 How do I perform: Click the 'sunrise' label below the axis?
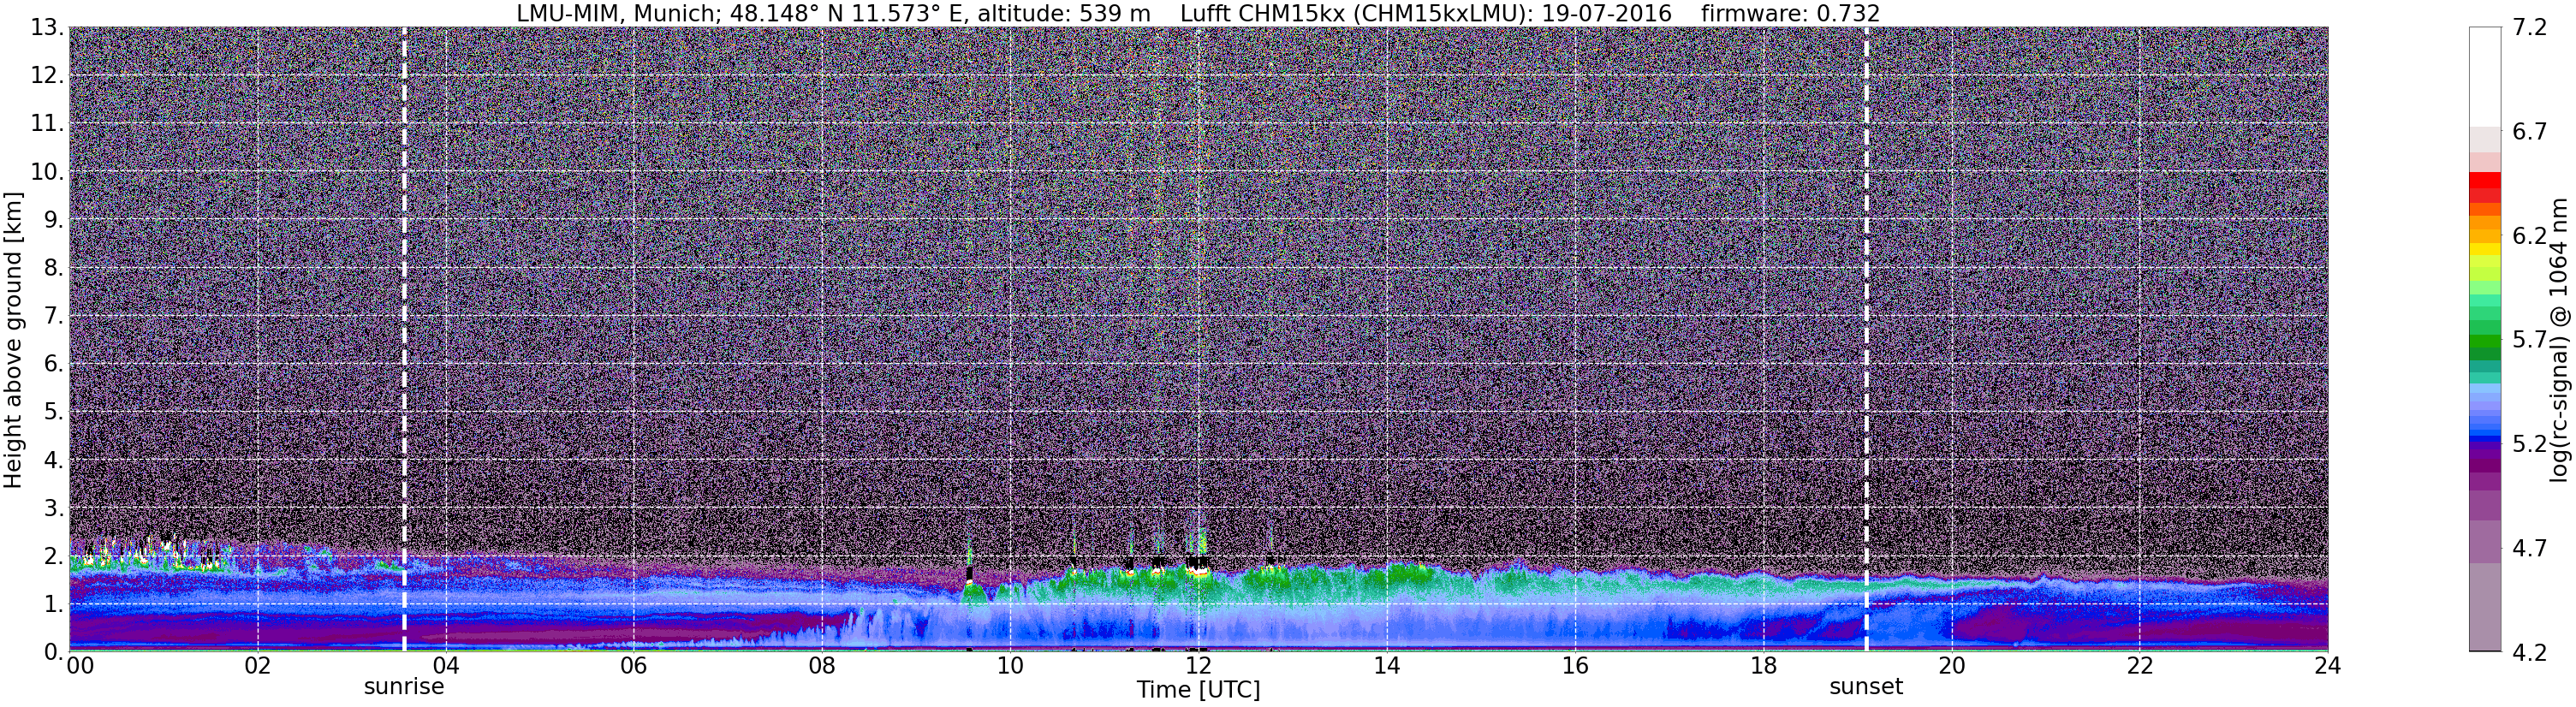(404, 687)
